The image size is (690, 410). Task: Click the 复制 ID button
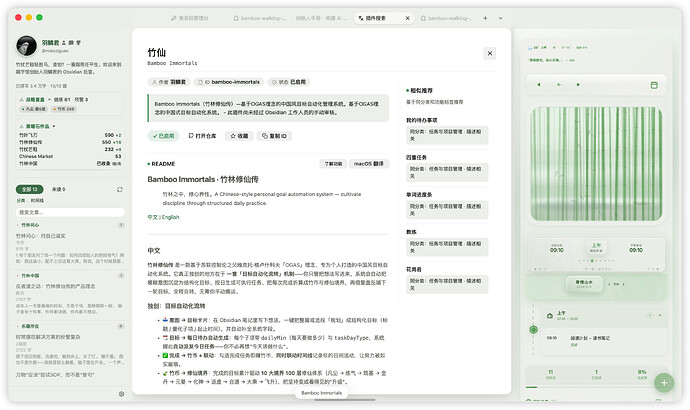tap(275, 136)
